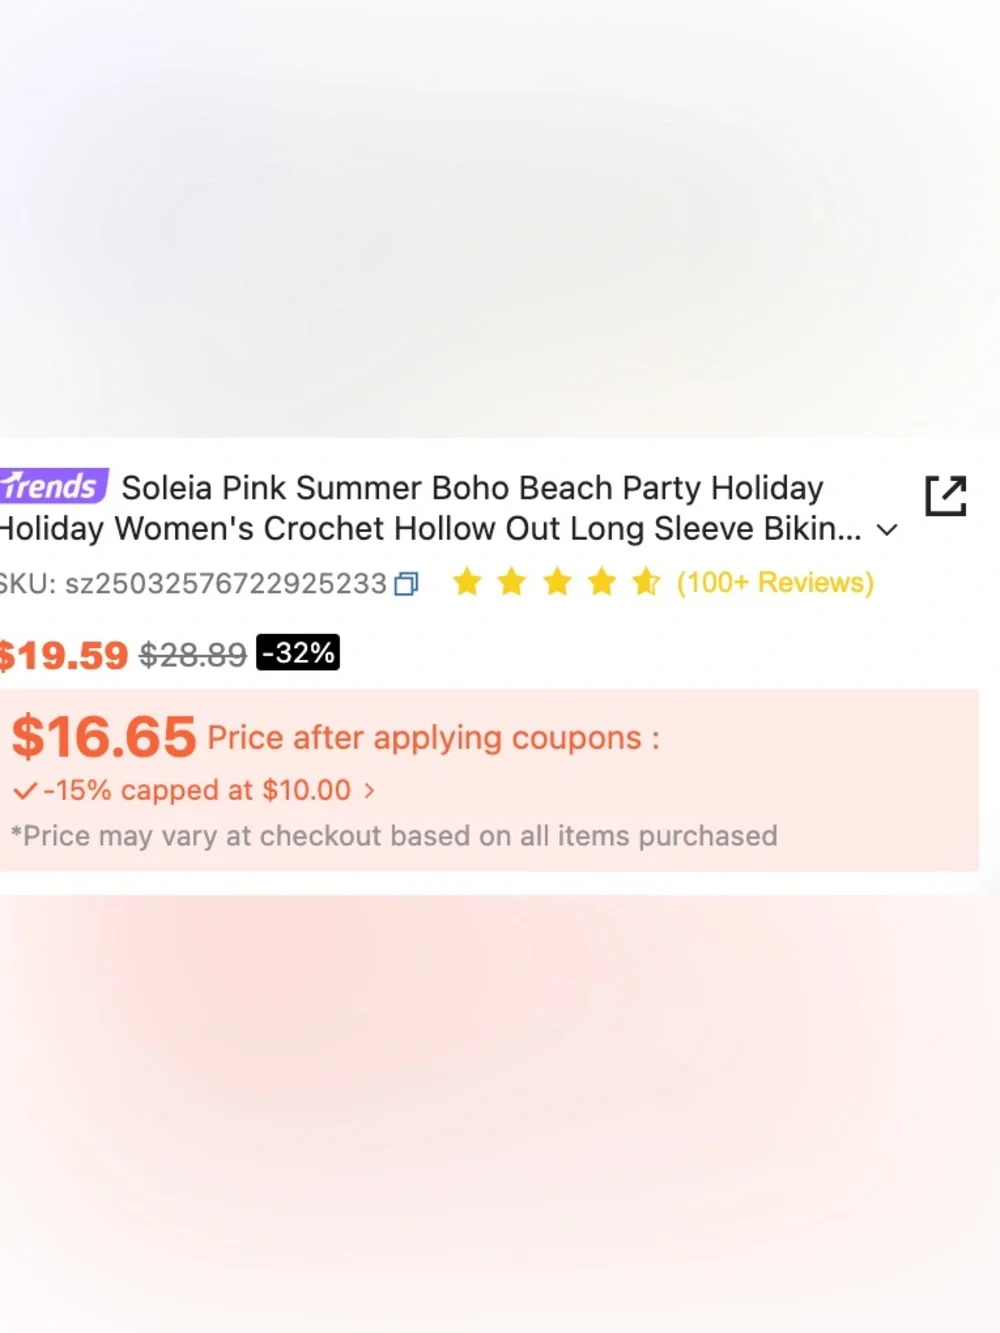This screenshot has width=1000, height=1333.
Task: Copy the SKU with the copy icon
Action: click(406, 584)
